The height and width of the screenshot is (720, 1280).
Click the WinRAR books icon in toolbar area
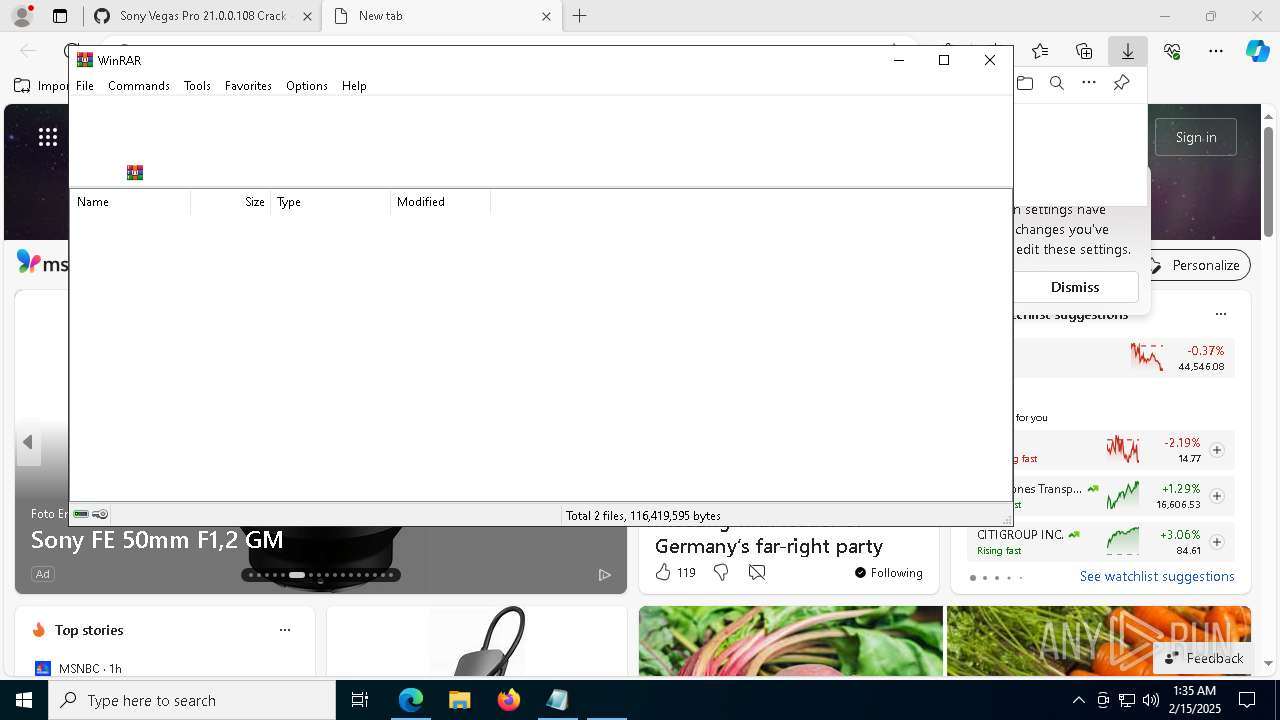135,173
